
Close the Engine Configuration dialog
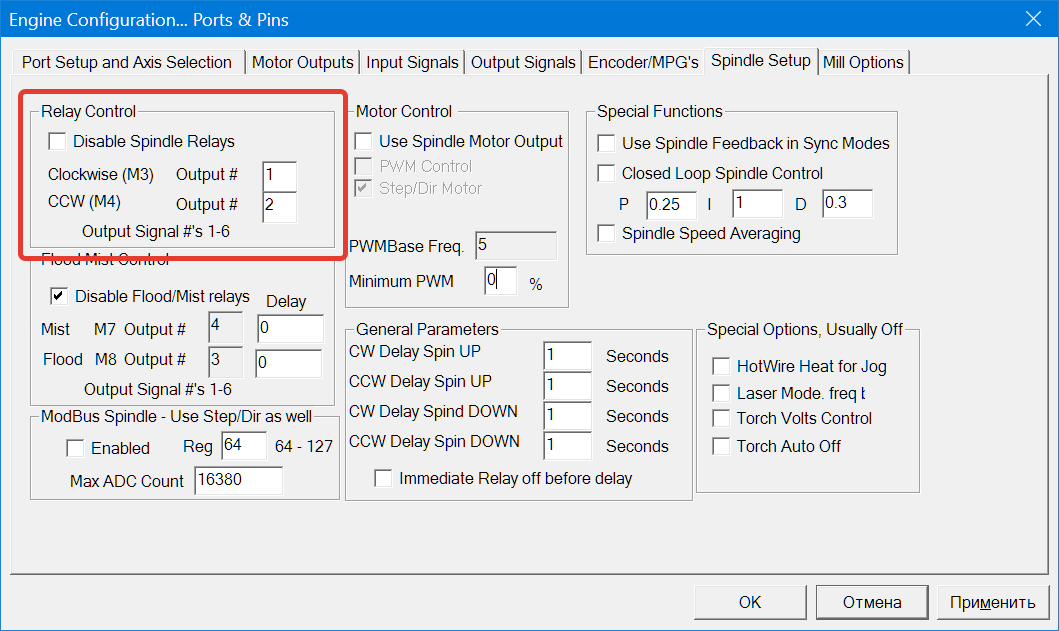1033,18
